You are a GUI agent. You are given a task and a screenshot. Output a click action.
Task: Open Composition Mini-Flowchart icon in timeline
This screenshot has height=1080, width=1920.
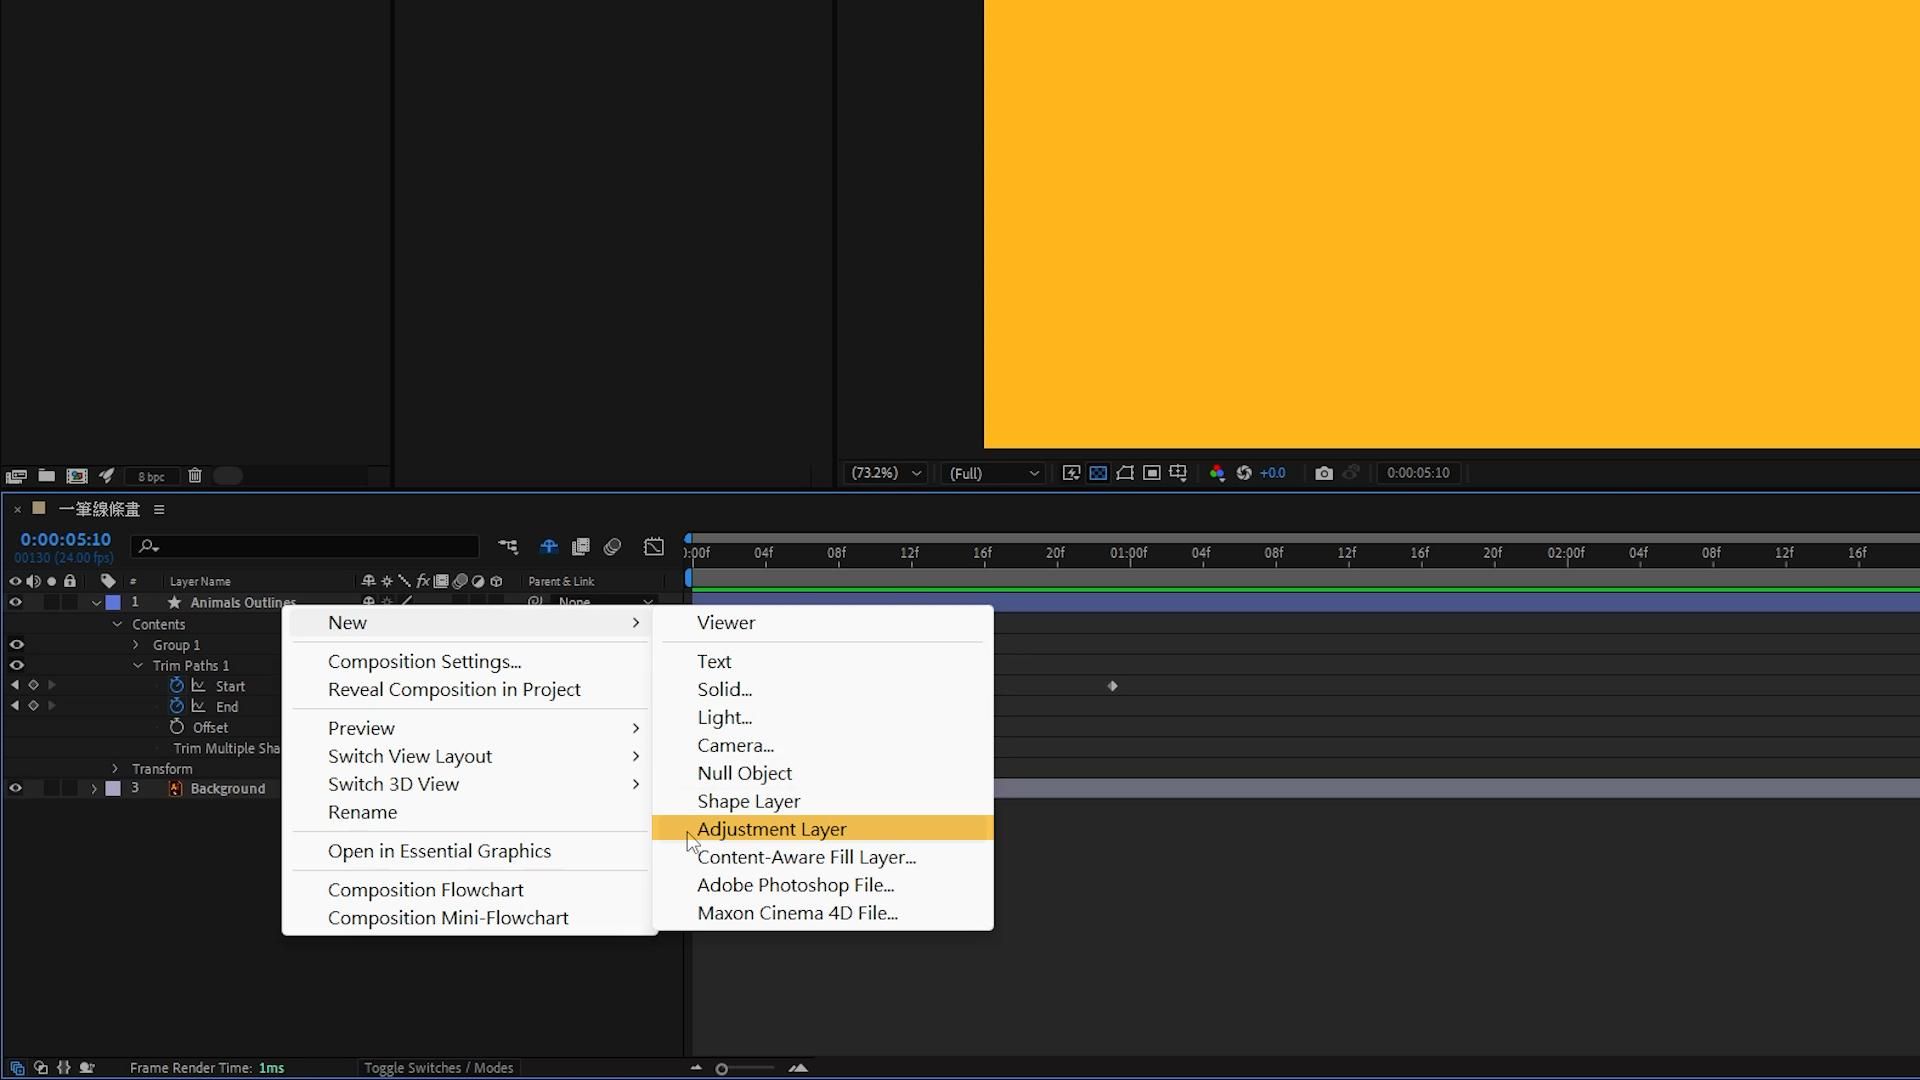click(x=508, y=547)
